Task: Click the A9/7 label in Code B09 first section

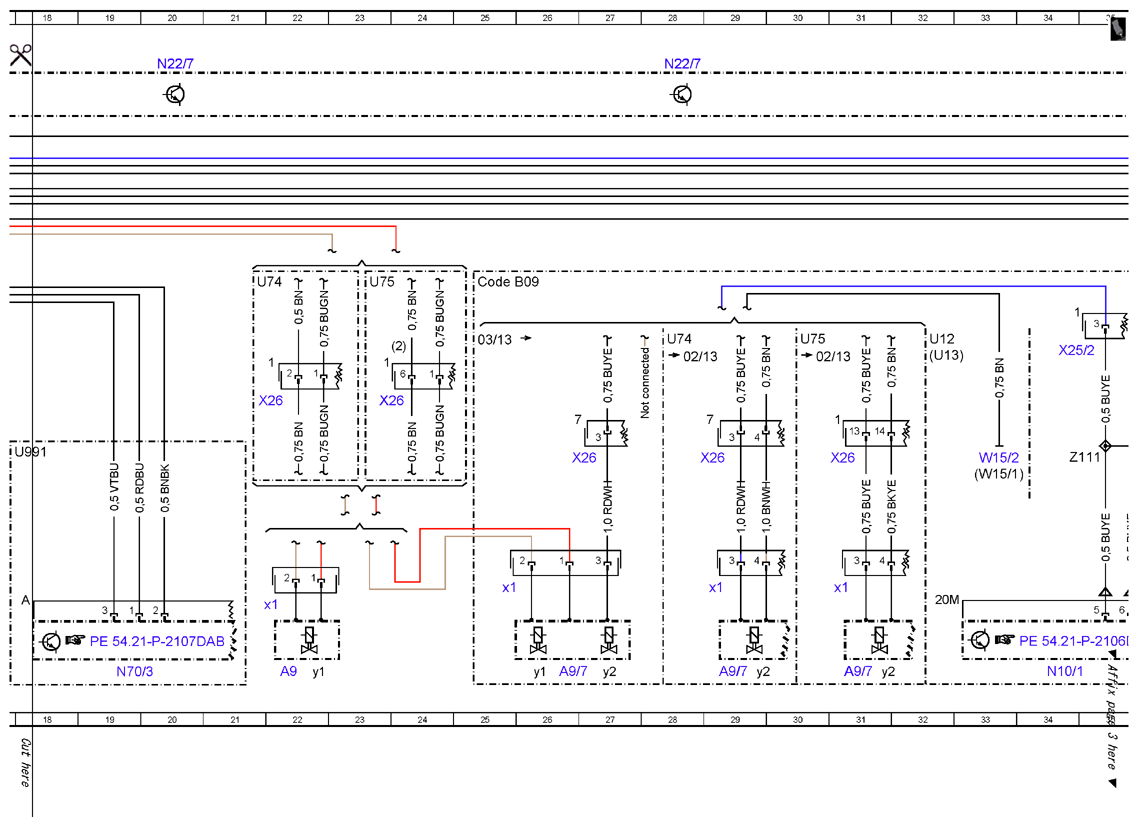Action: coord(573,672)
